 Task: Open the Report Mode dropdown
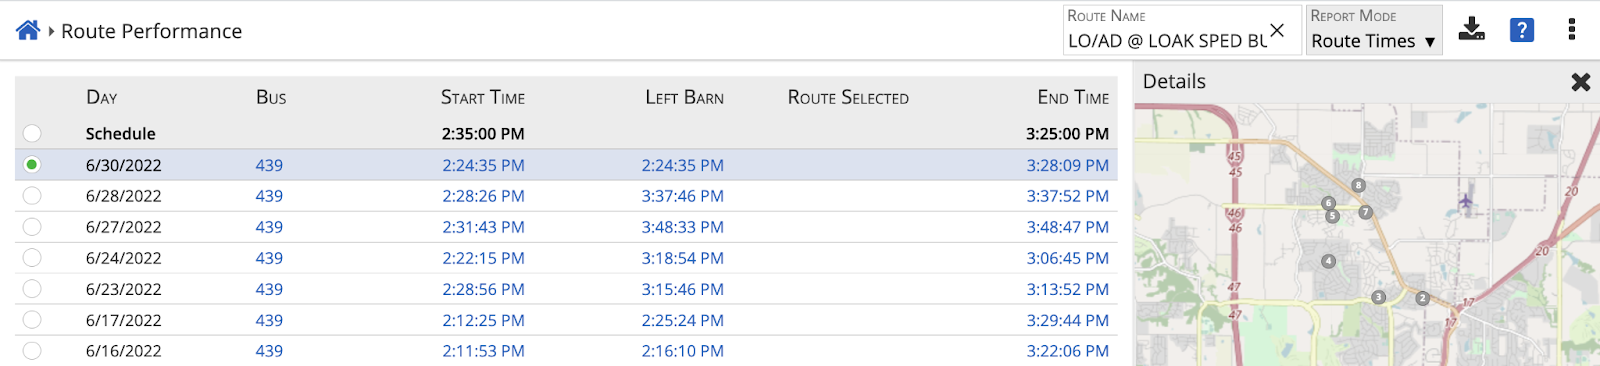coord(1373,30)
